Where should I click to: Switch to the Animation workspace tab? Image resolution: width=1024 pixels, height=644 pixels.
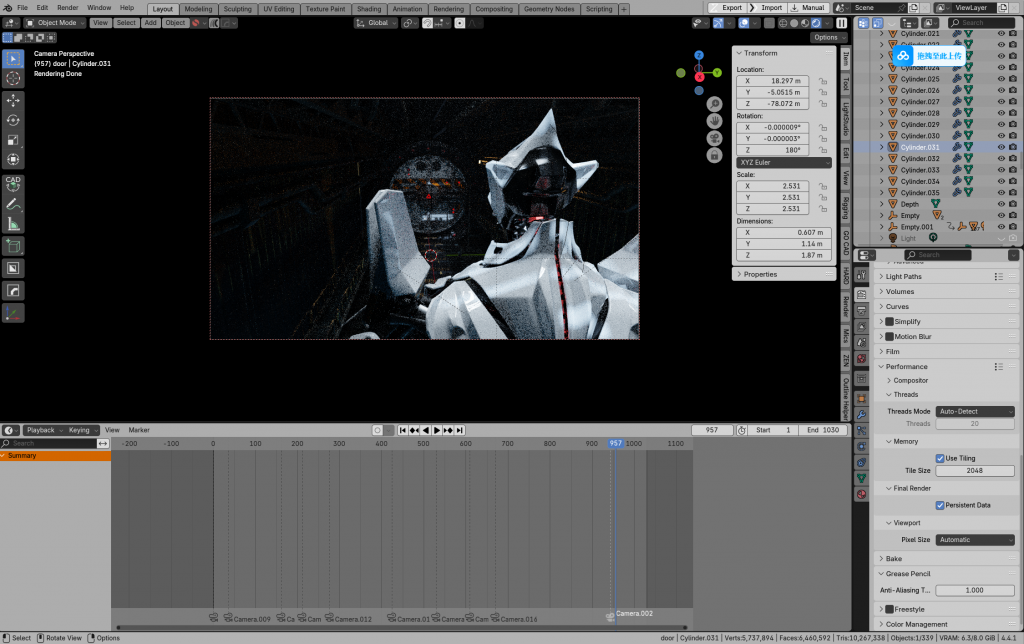[x=408, y=9]
